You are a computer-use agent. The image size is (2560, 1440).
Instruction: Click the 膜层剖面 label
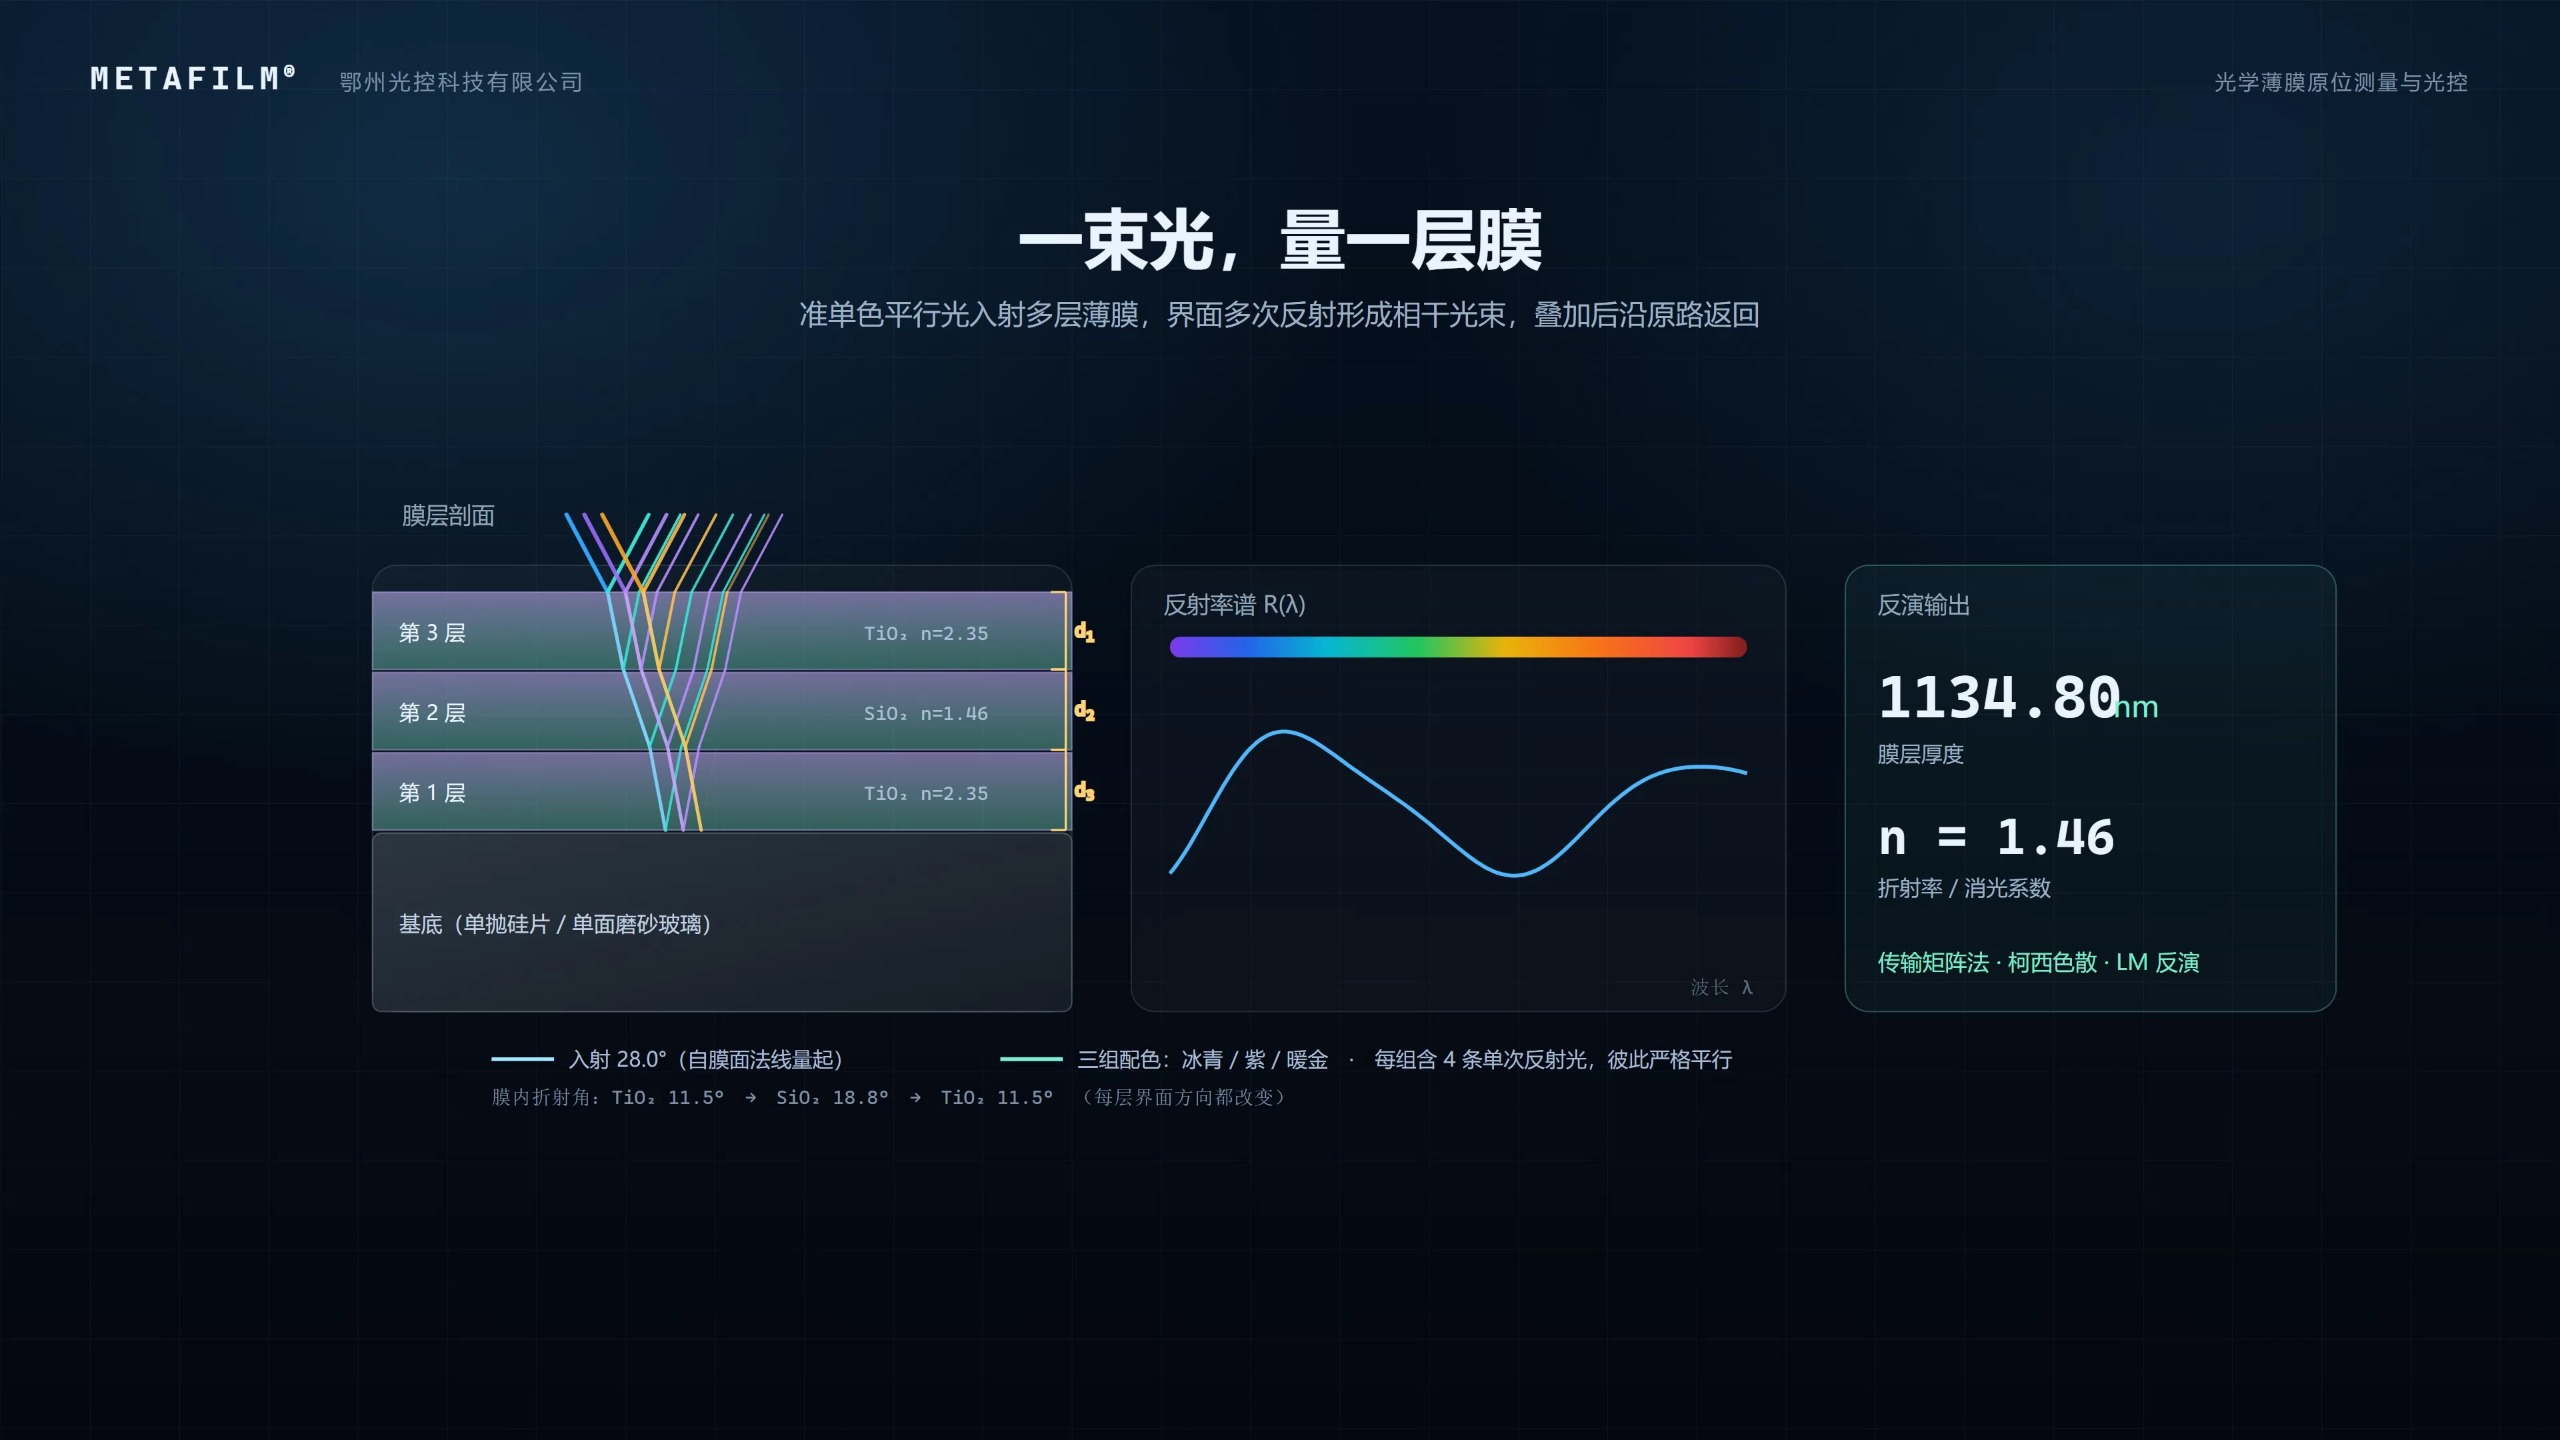(448, 515)
